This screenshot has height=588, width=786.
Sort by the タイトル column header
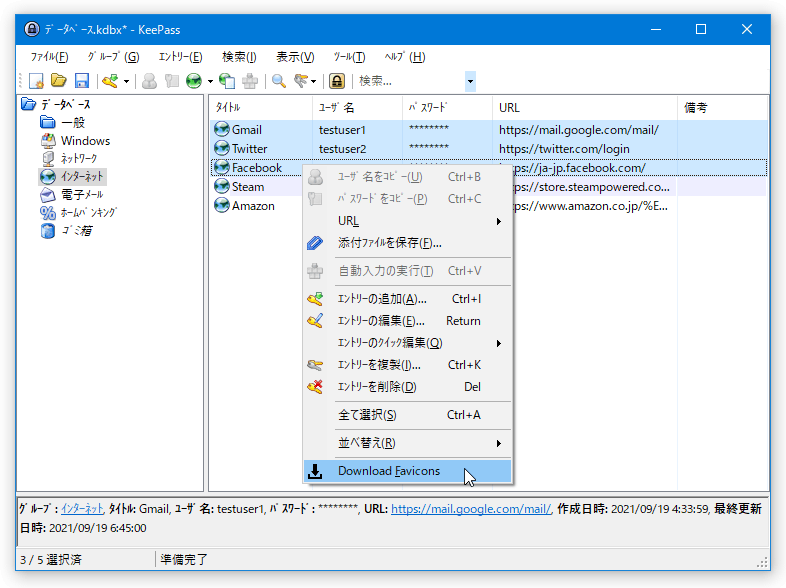click(x=261, y=107)
